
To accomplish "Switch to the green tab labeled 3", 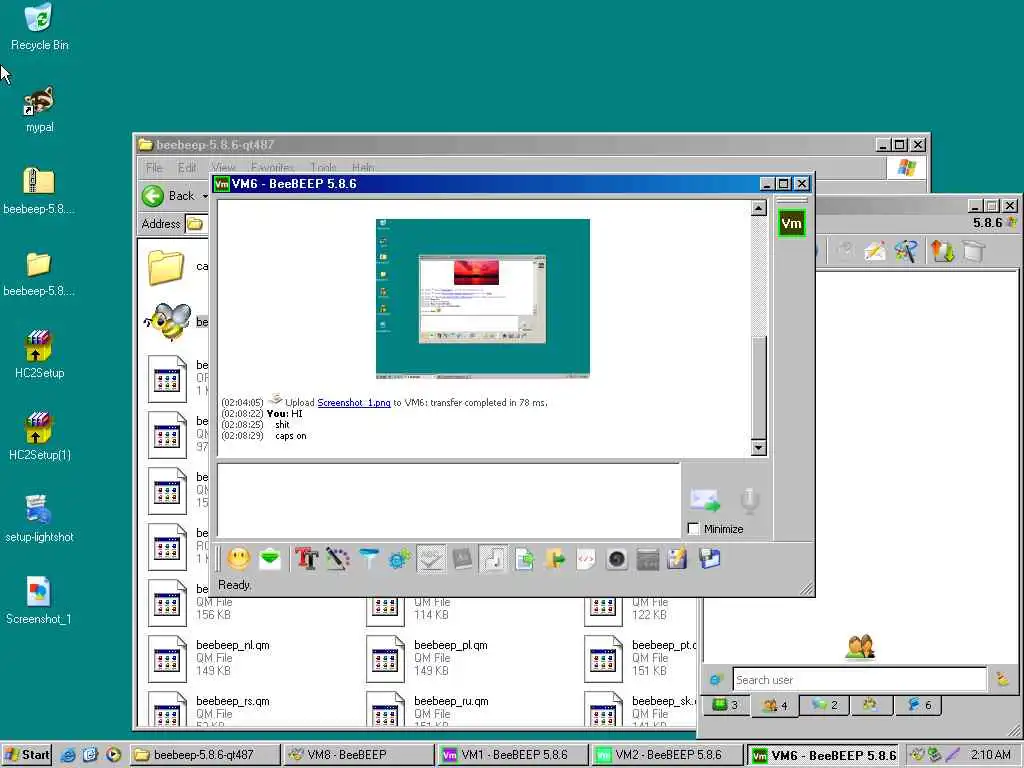I will pos(724,705).
